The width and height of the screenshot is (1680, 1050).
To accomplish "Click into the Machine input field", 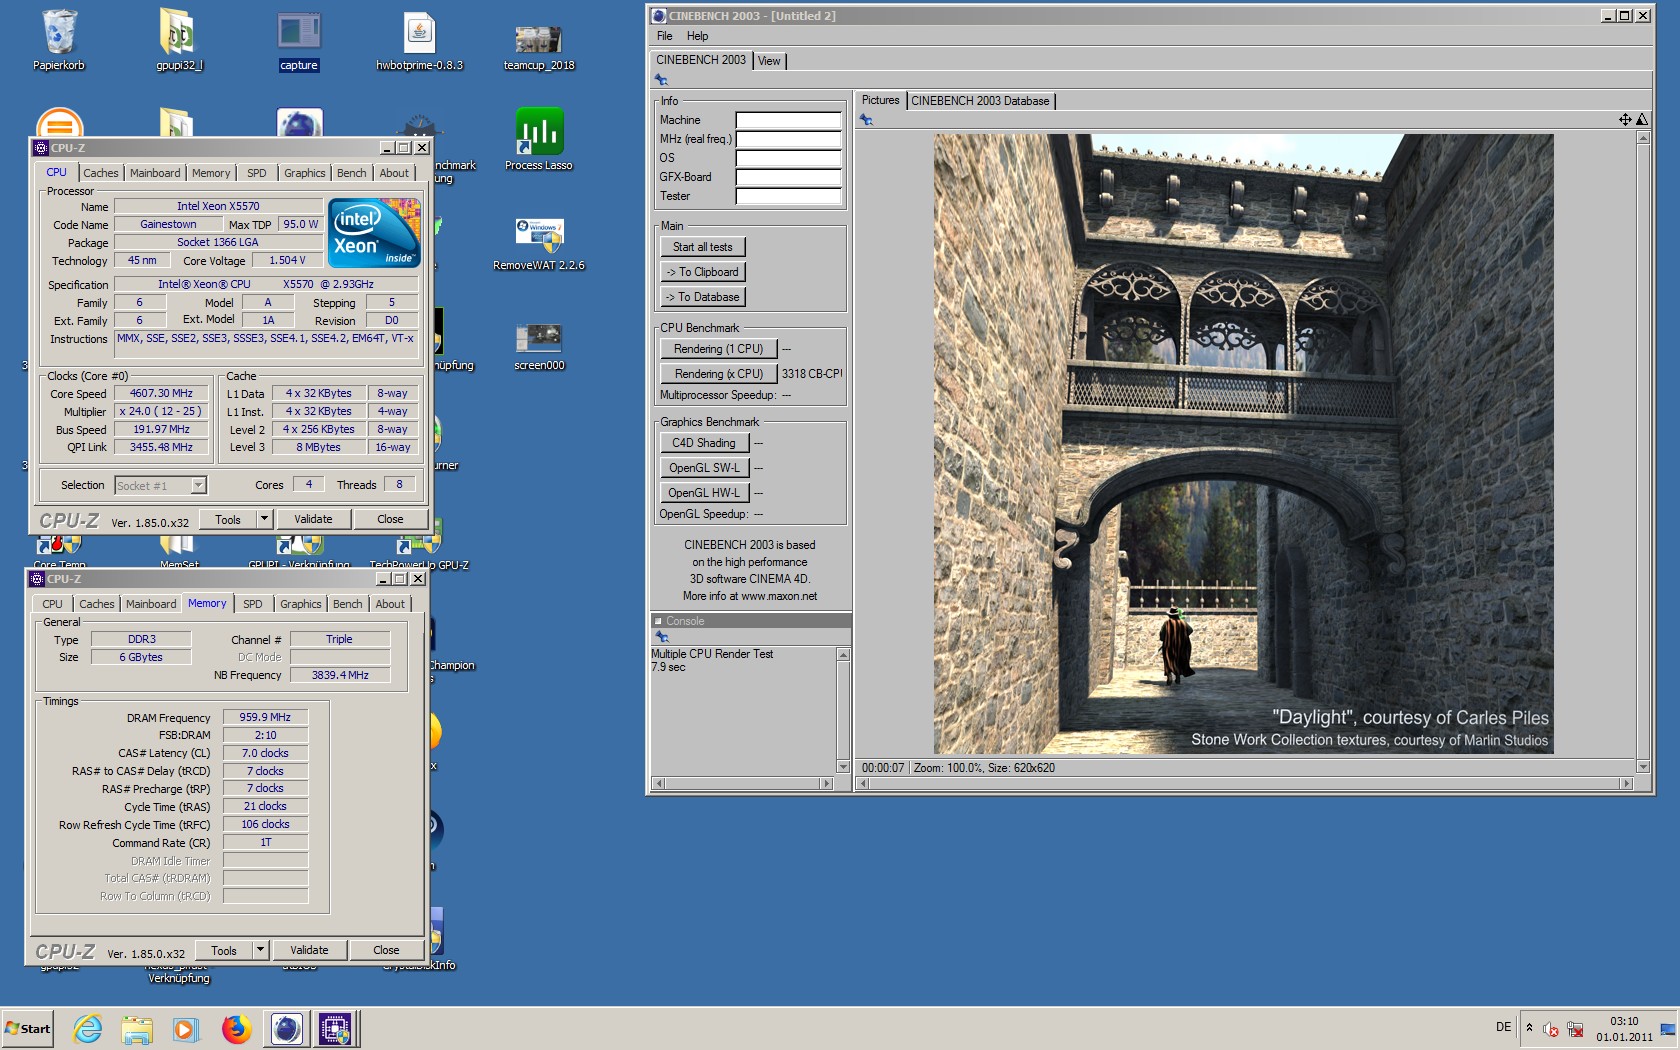I will tap(789, 120).
